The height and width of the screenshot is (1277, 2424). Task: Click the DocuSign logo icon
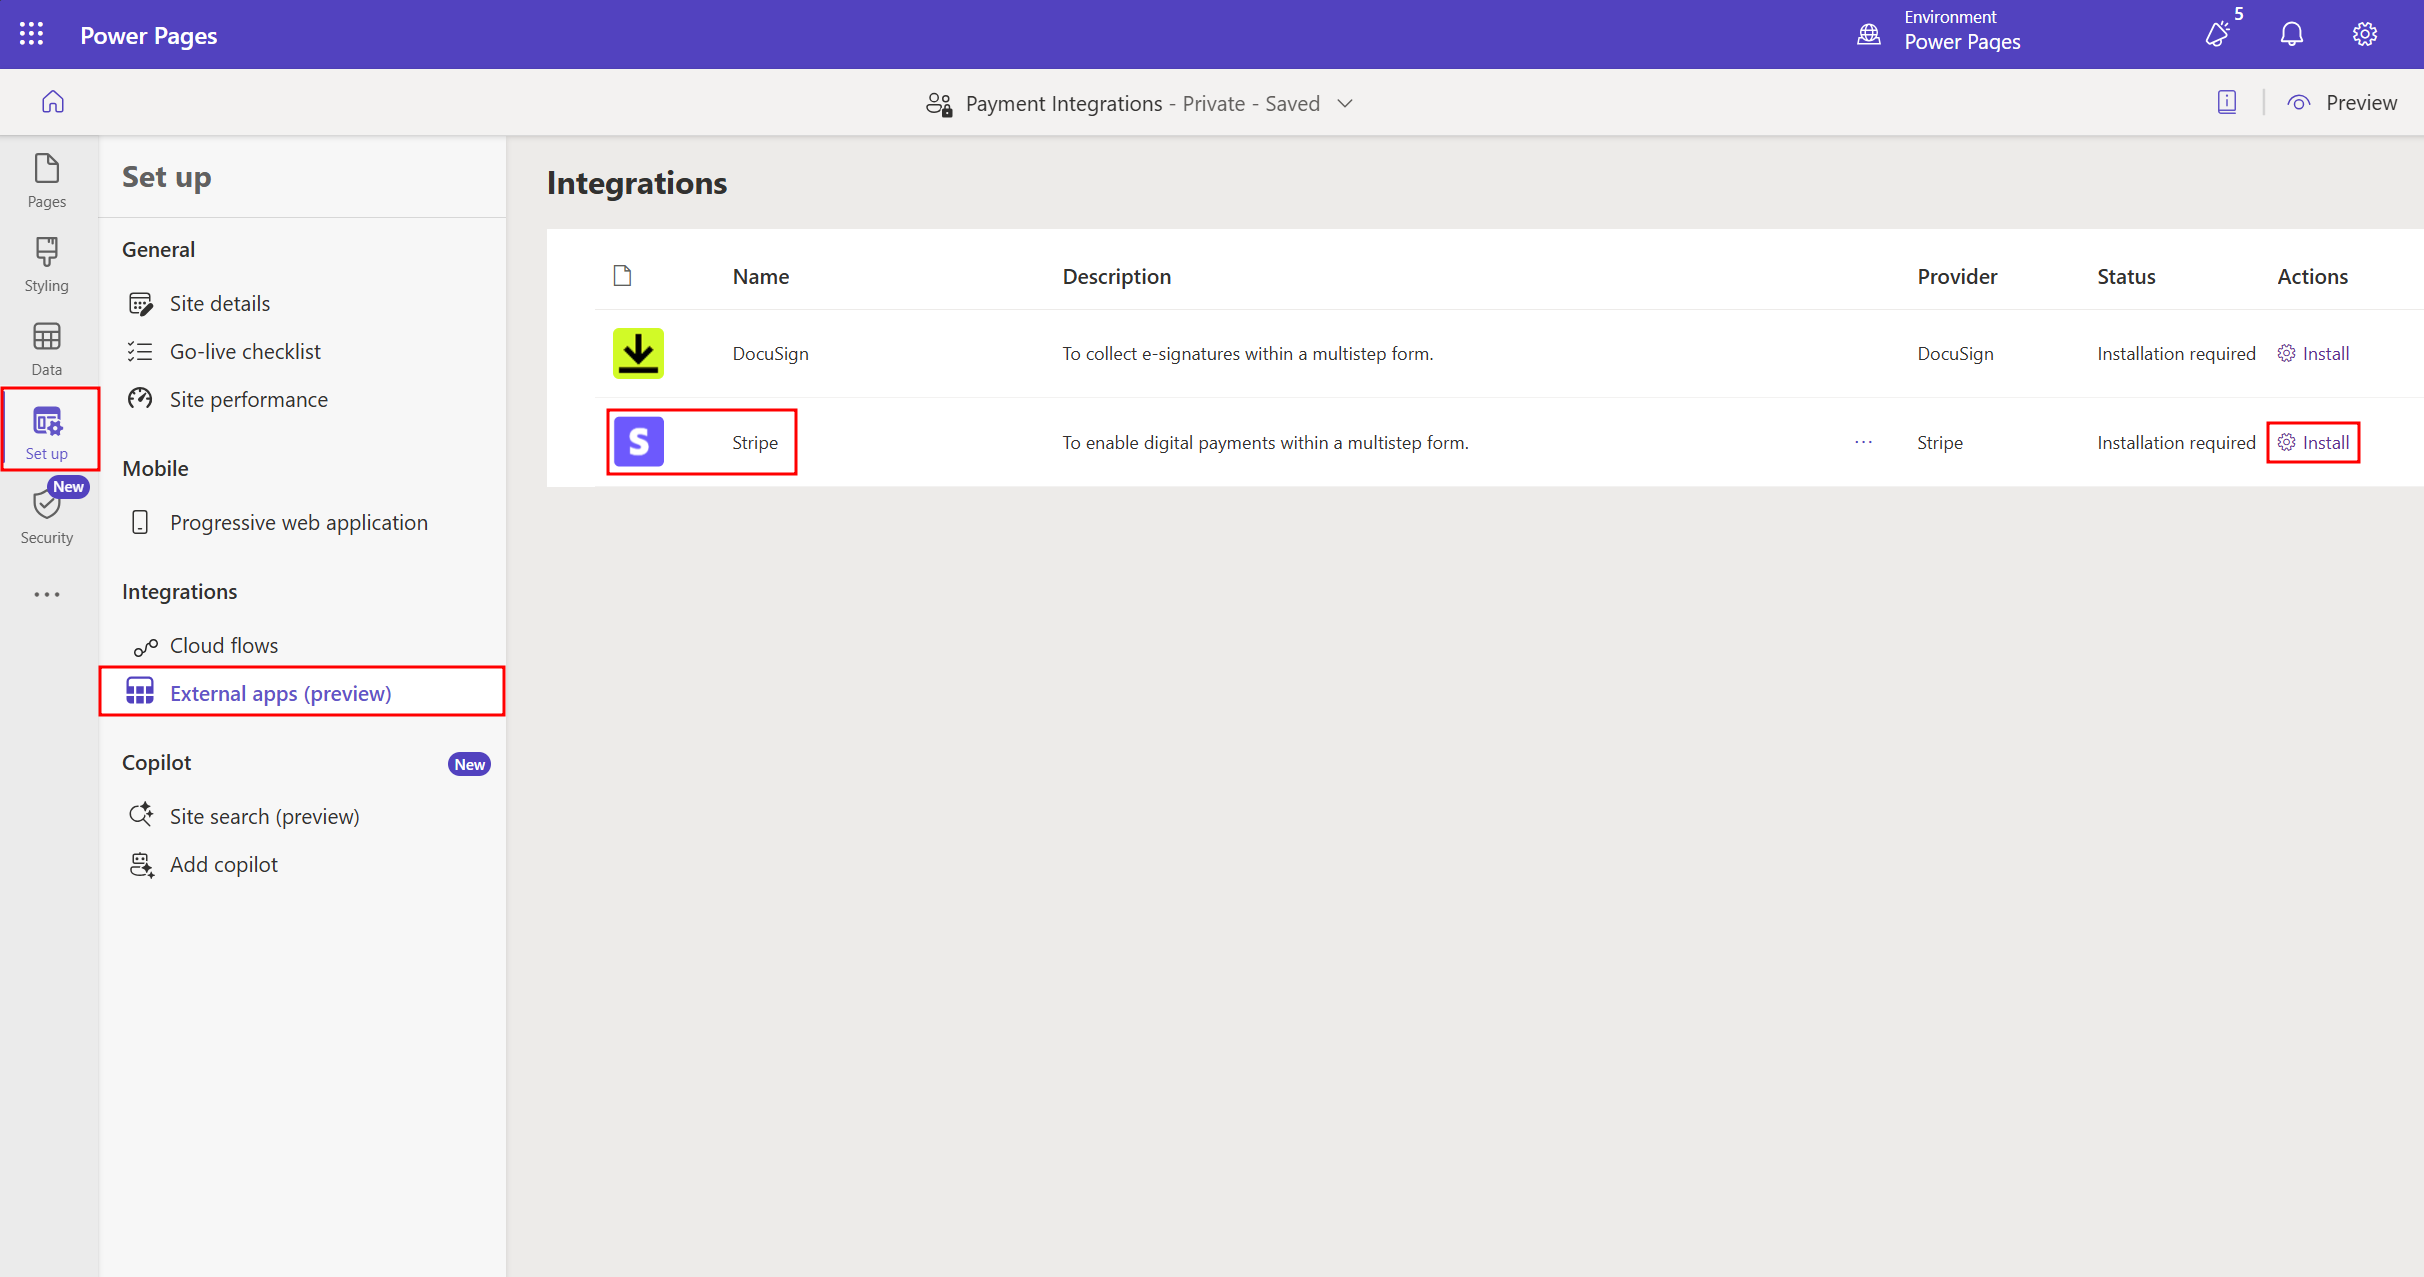coord(638,353)
